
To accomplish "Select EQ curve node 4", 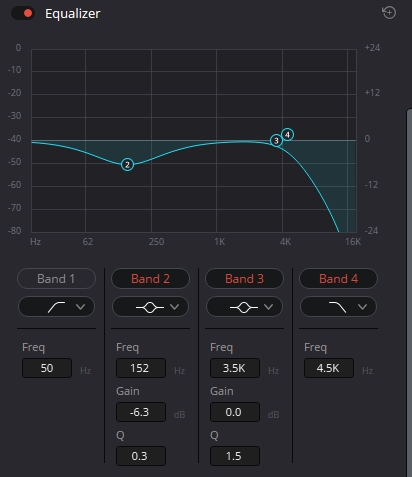I will [x=287, y=135].
